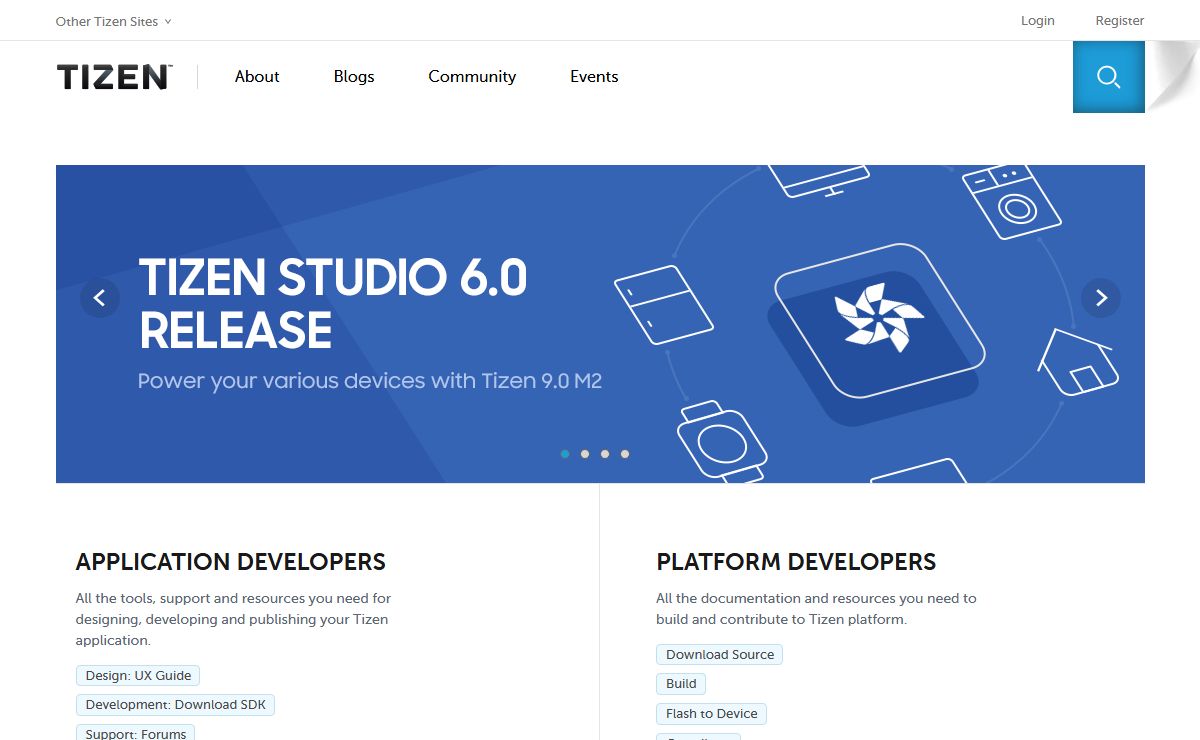Screen dimensions: 1200x740
Task: Open the Design: UX Guide link
Action: pyautogui.click(x=138, y=676)
